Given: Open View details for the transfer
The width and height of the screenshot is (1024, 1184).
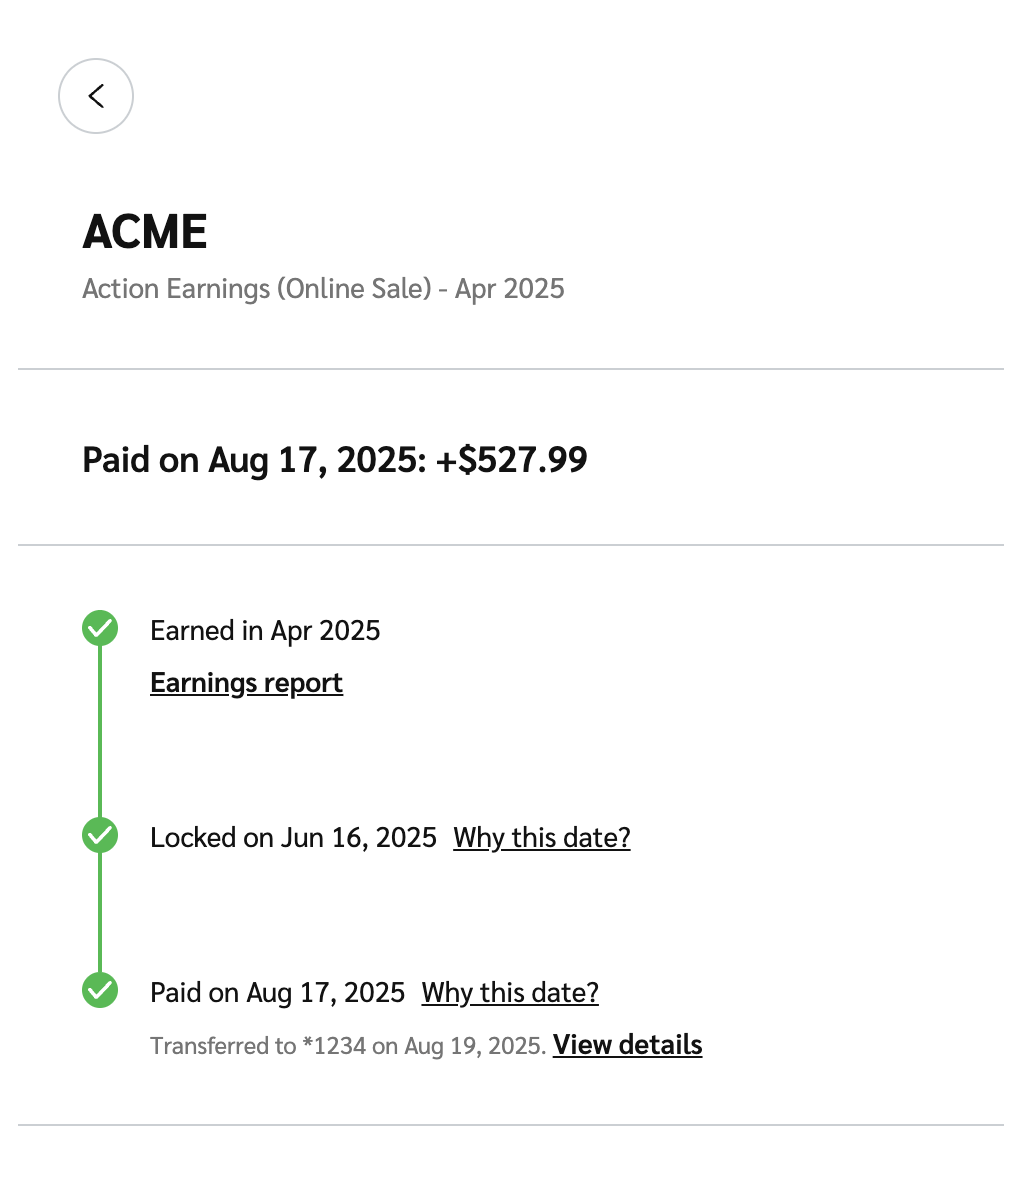Looking at the screenshot, I should pos(627,1045).
